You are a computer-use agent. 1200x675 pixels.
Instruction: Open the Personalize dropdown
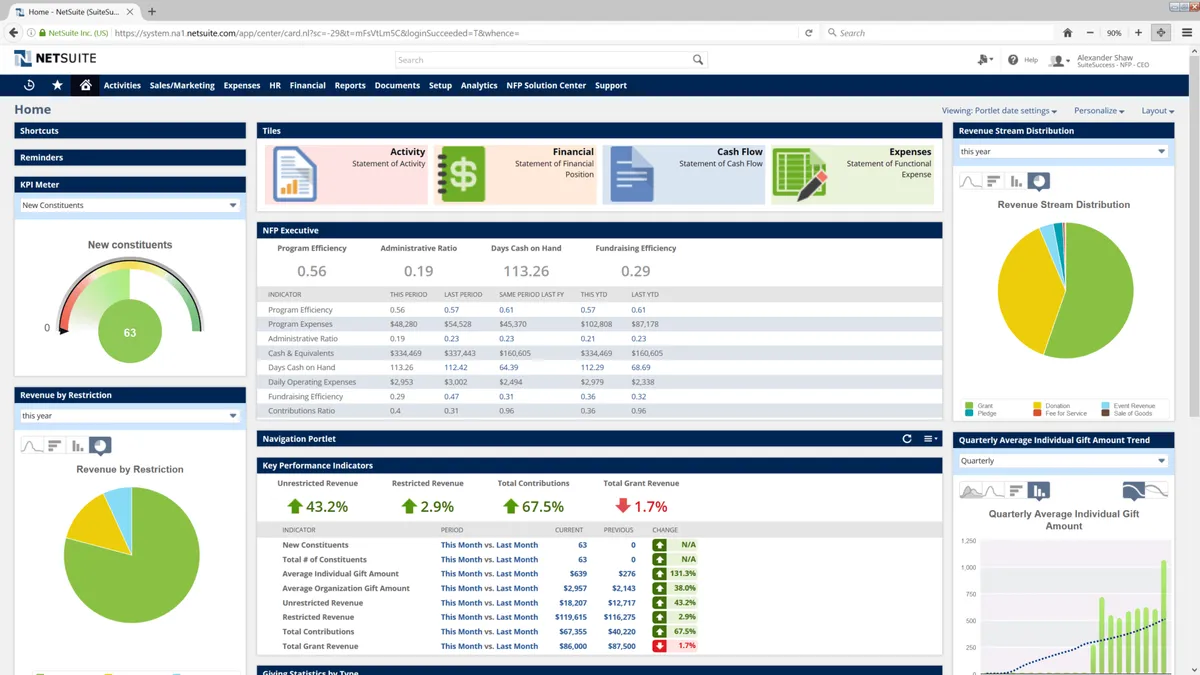[x=1099, y=111]
